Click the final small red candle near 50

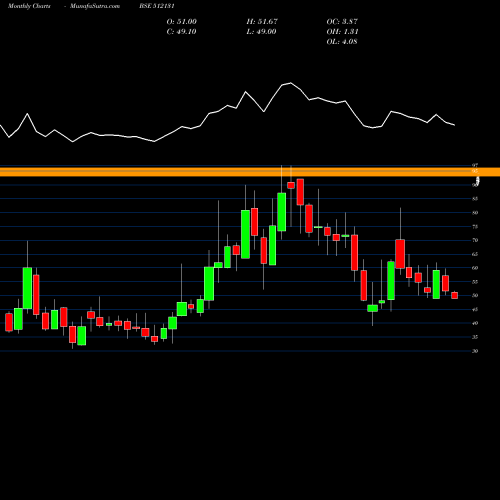[x=455, y=295]
